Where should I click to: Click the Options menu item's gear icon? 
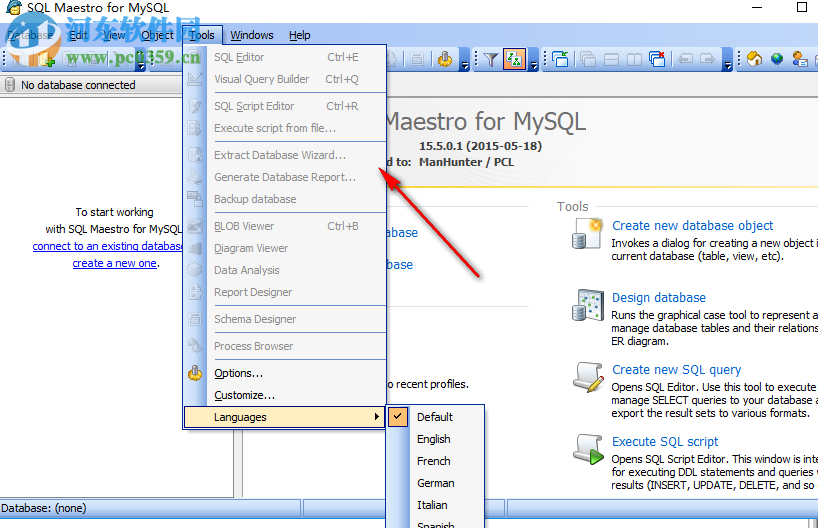(x=195, y=373)
